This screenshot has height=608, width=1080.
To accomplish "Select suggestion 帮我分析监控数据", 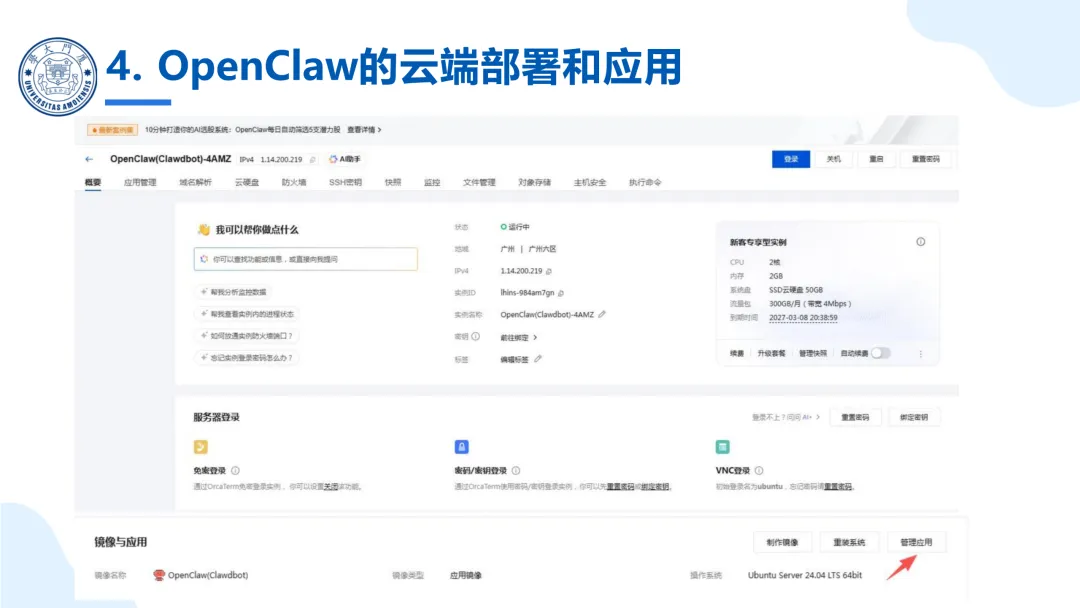I will coord(233,292).
